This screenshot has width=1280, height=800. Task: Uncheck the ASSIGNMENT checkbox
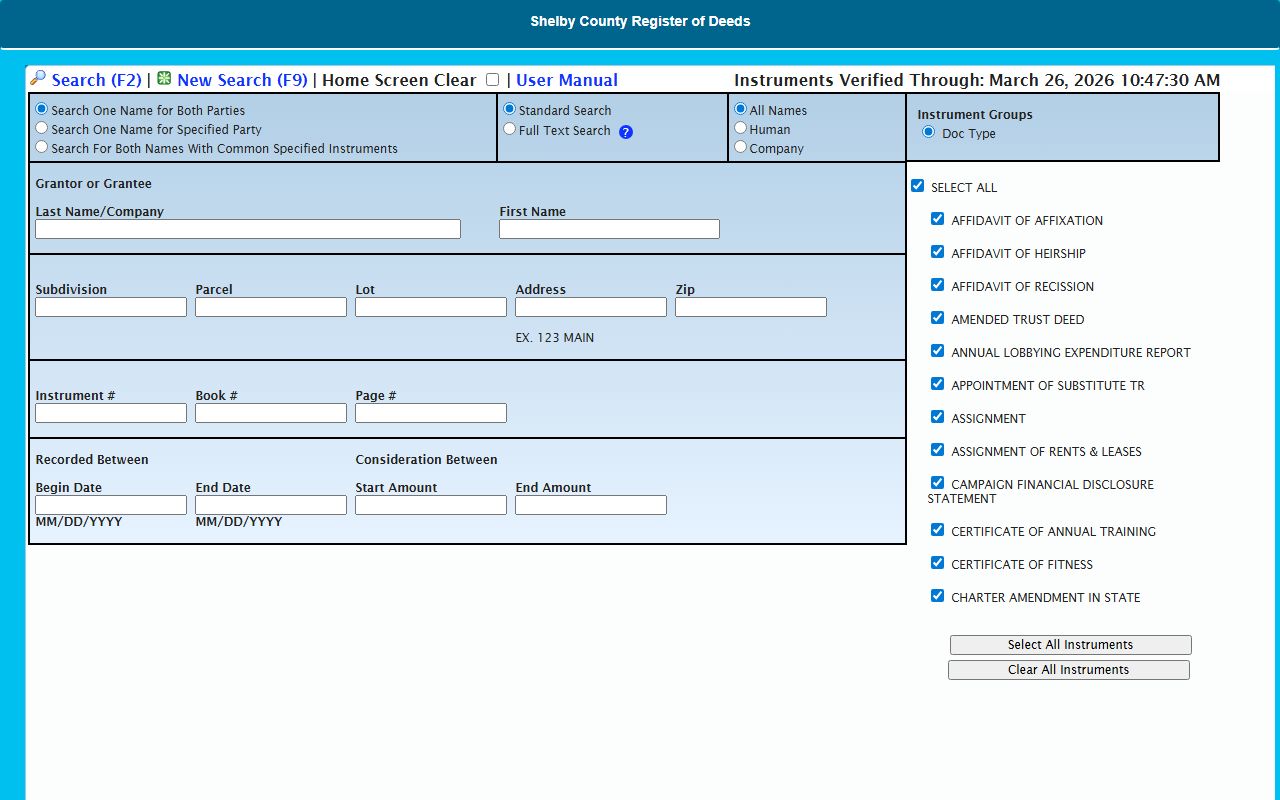click(938, 417)
